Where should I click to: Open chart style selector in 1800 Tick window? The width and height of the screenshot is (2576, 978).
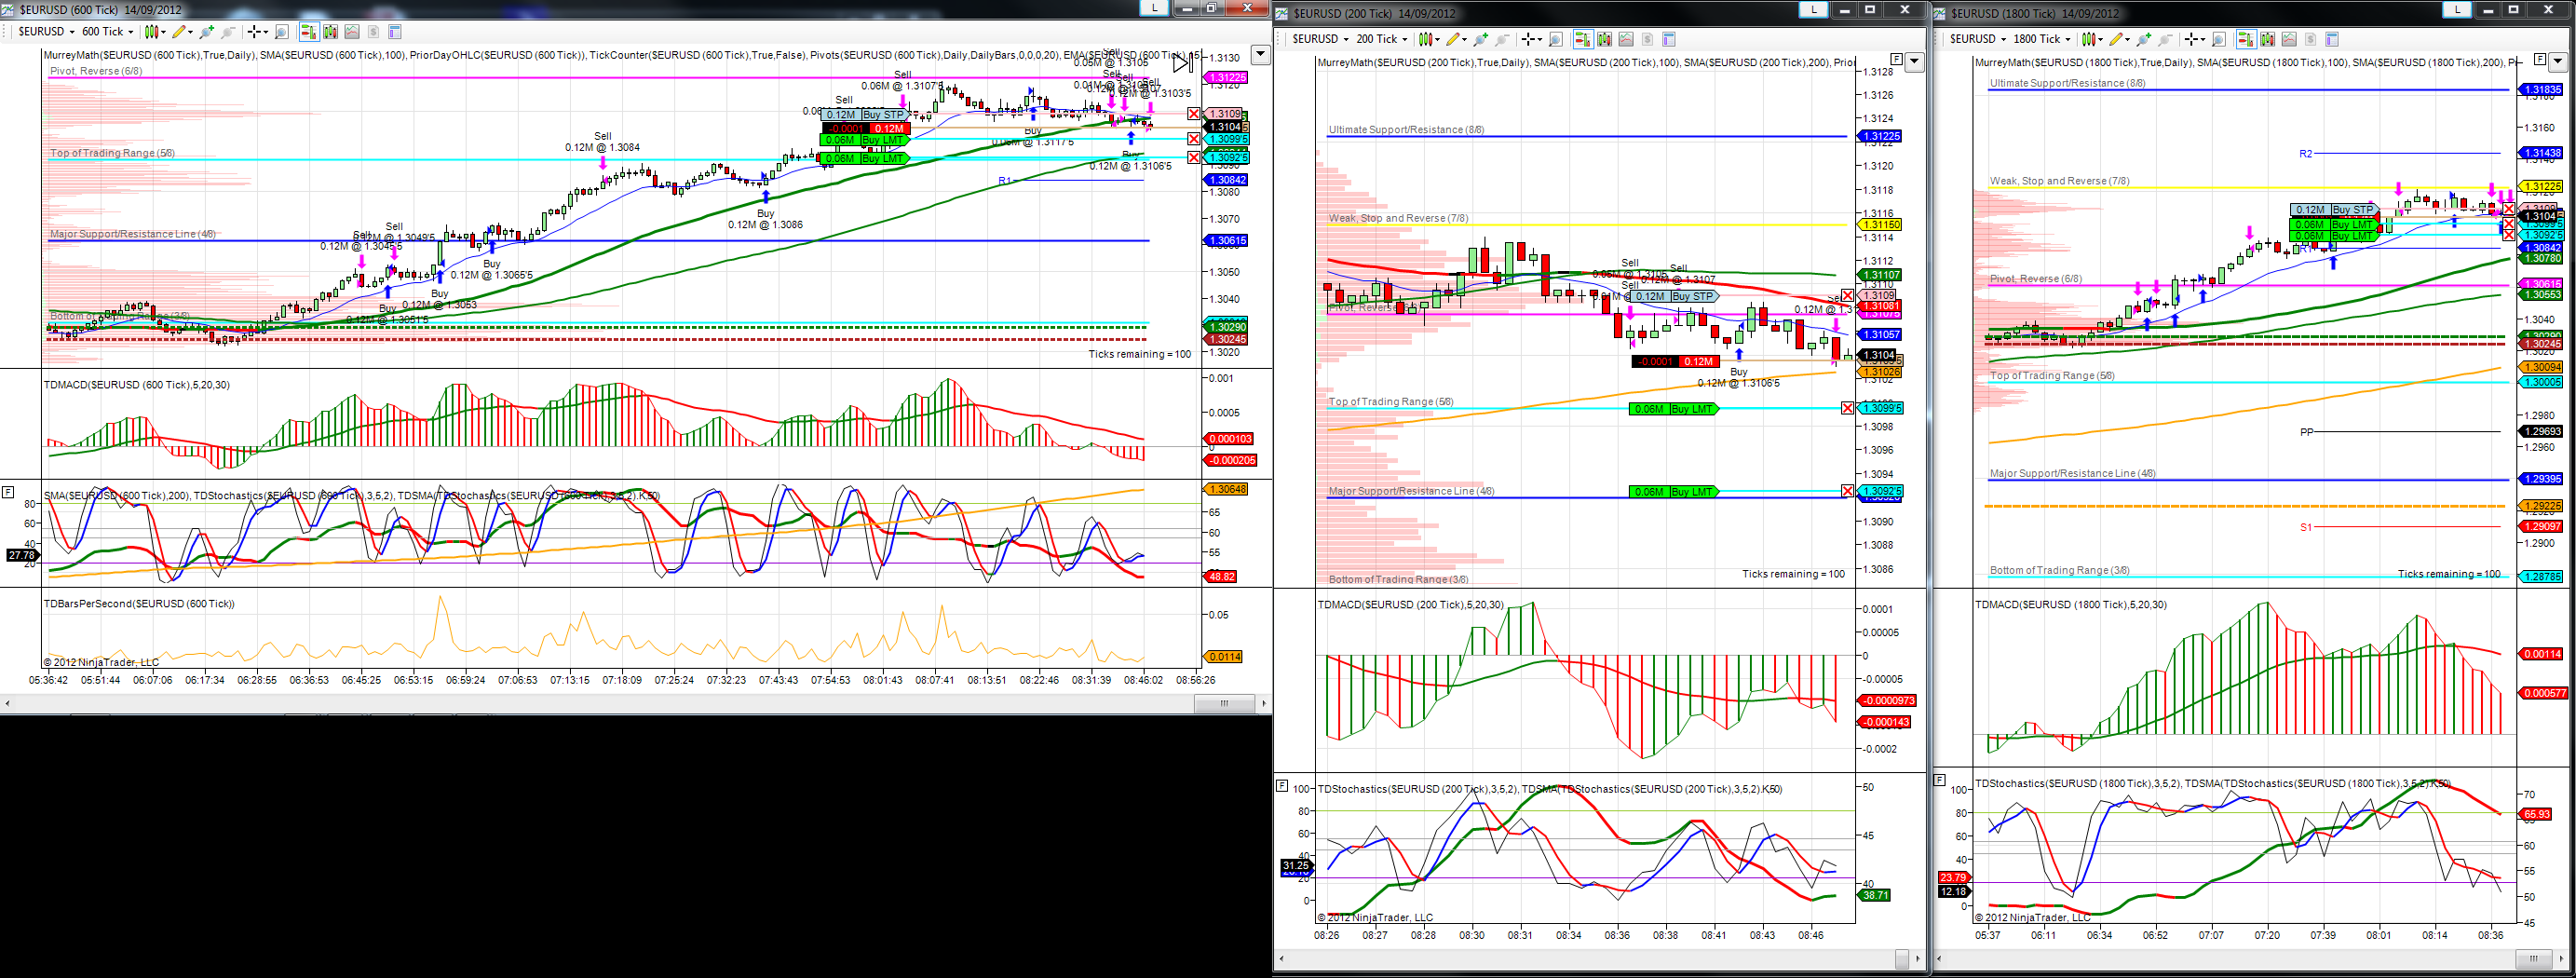(2092, 39)
